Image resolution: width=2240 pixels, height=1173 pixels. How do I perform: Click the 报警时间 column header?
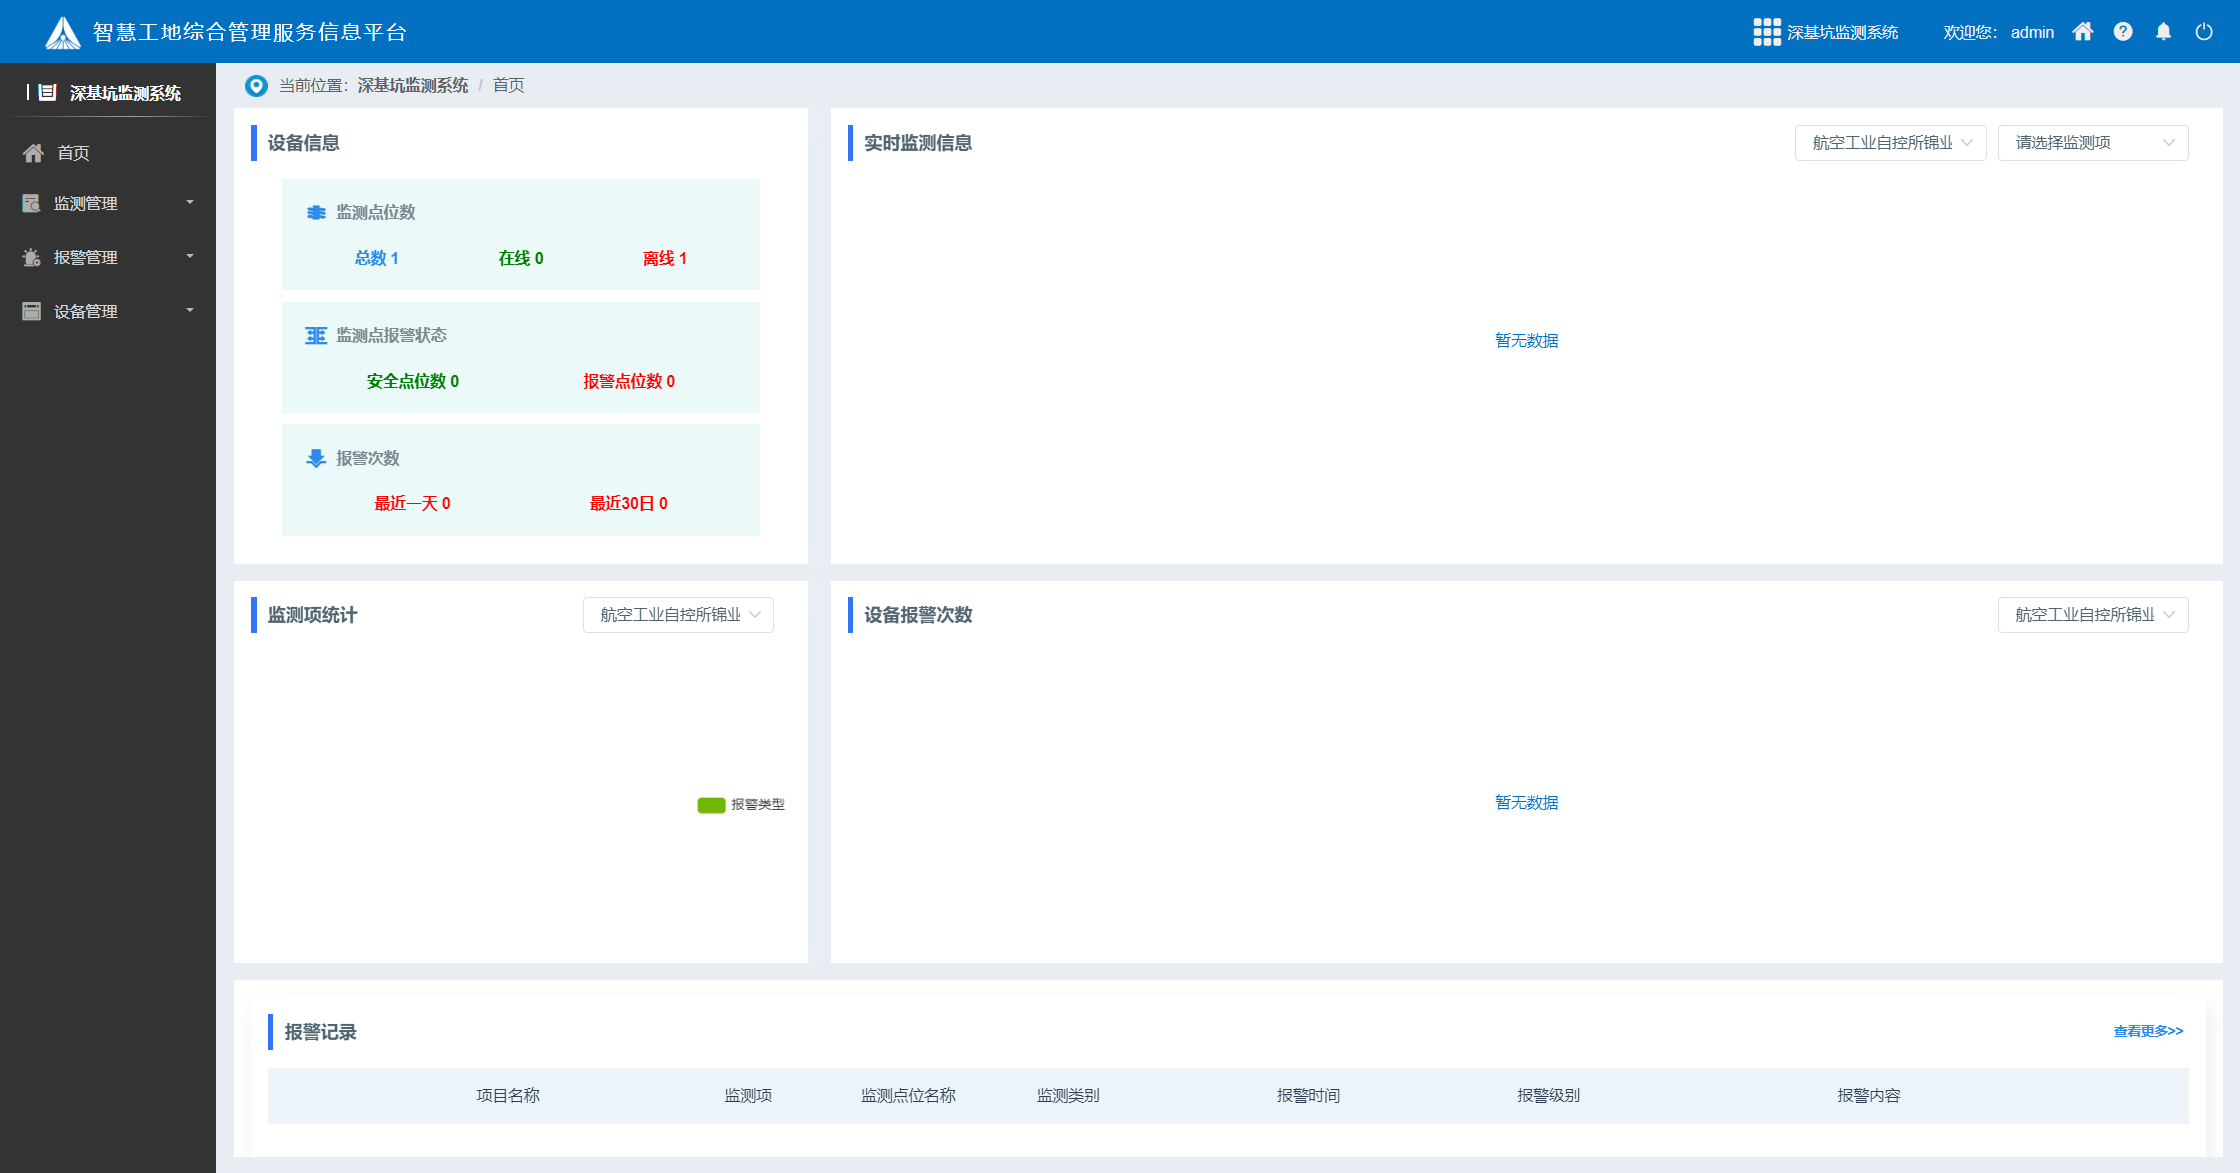click(x=1308, y=1096)
